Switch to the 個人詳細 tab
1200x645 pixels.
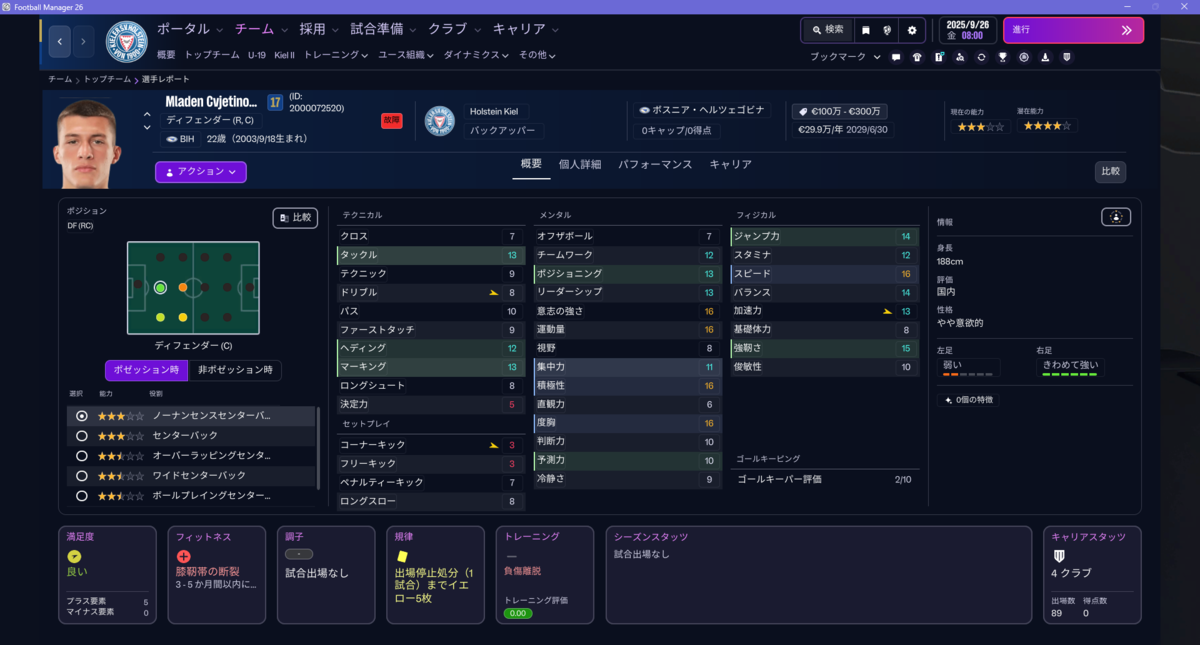(x=580, y=164)
